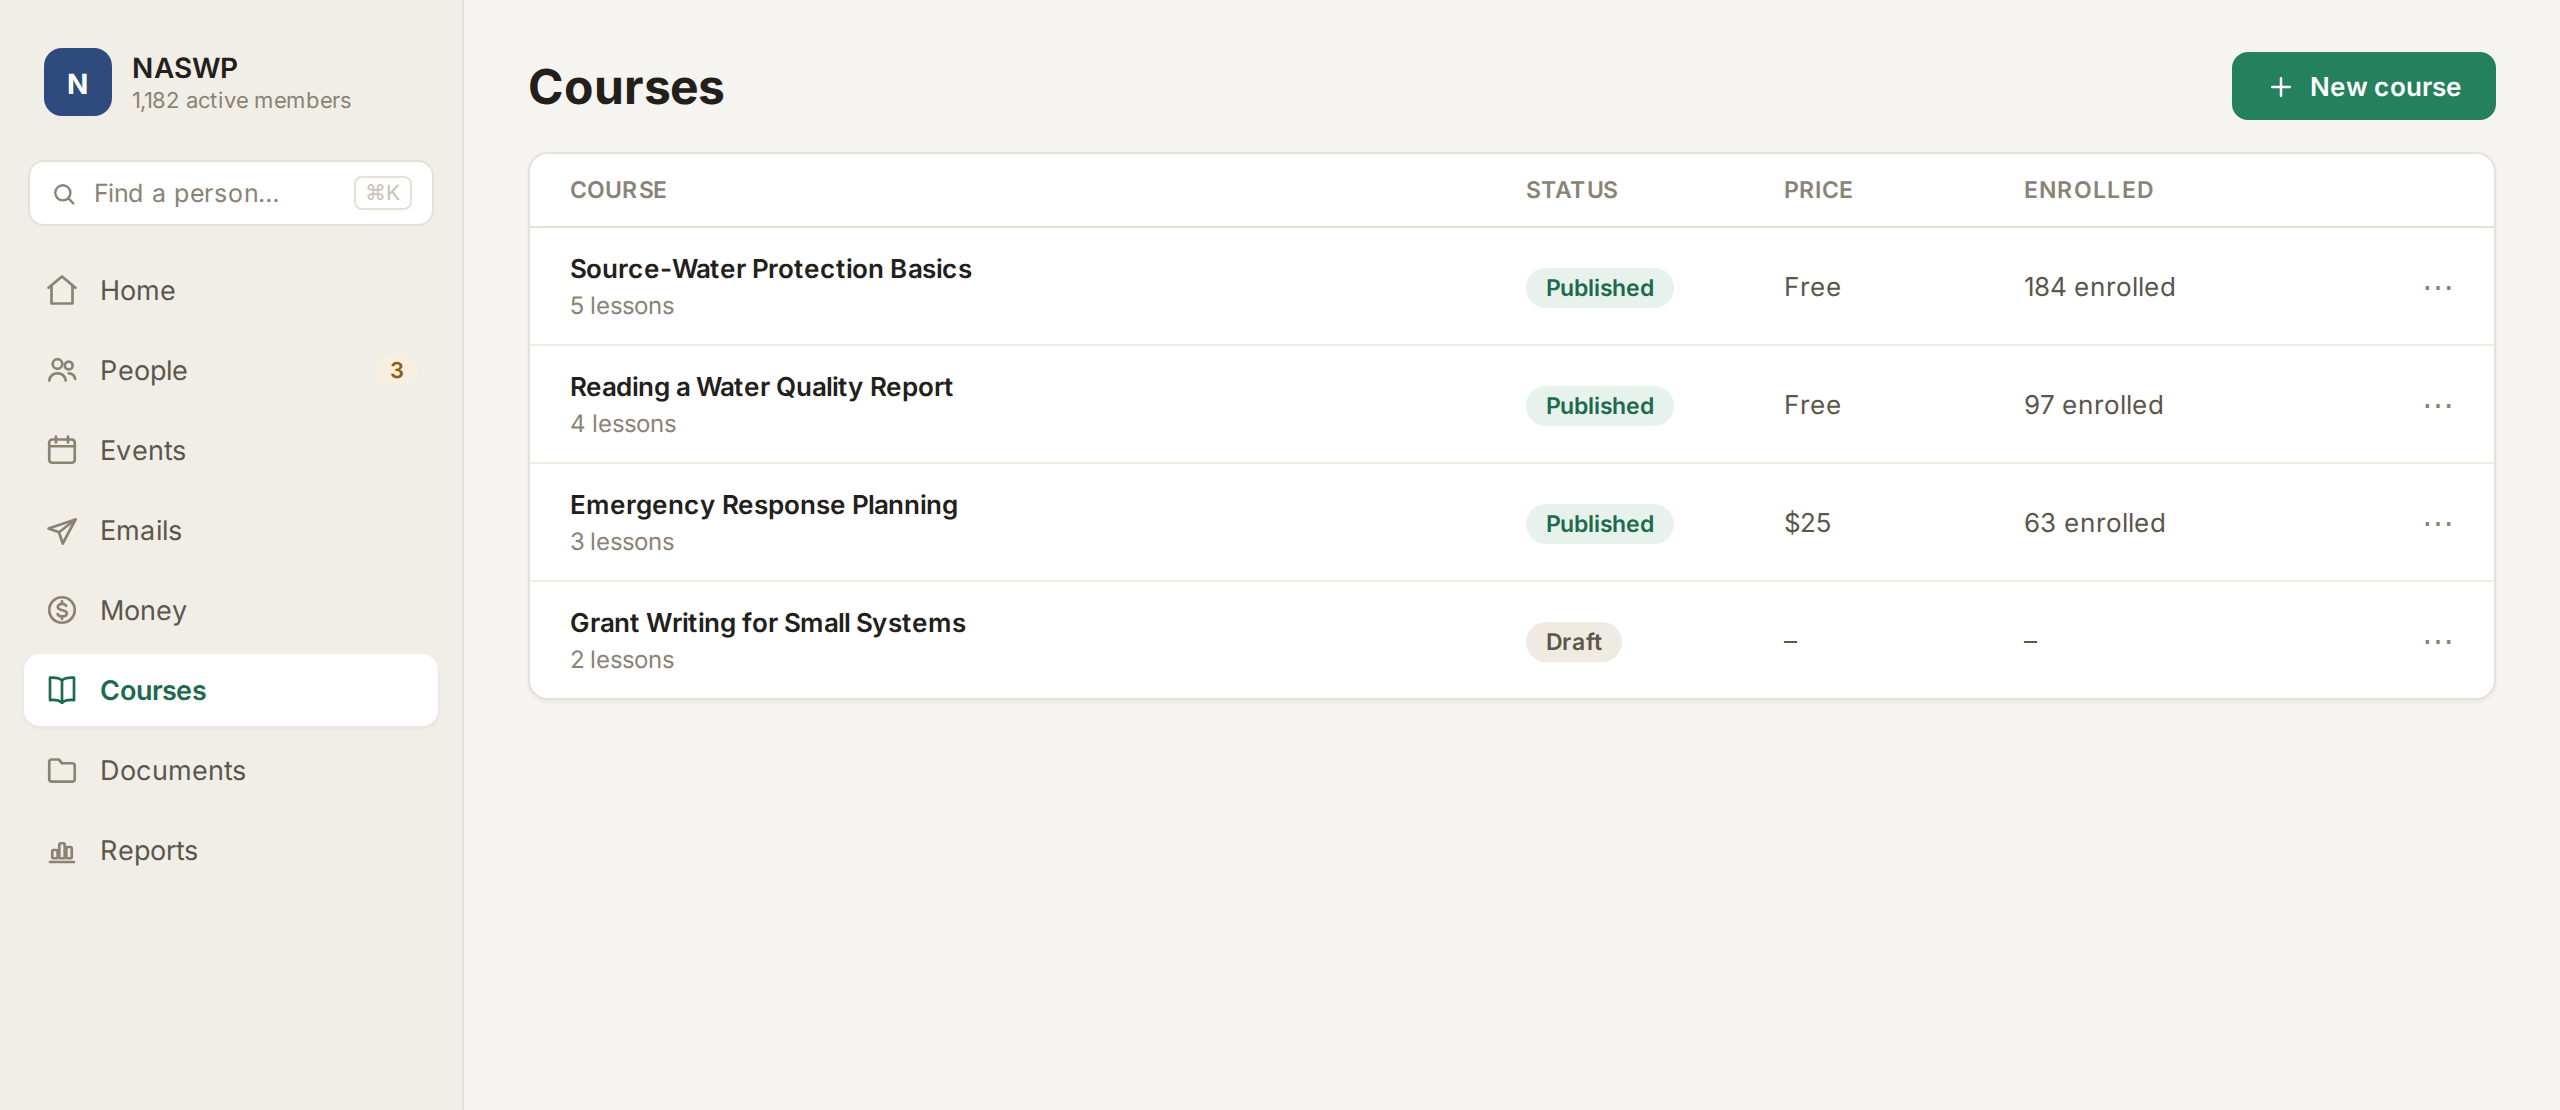
Task: Open the Documents section
Action: [x=231, y=770]
